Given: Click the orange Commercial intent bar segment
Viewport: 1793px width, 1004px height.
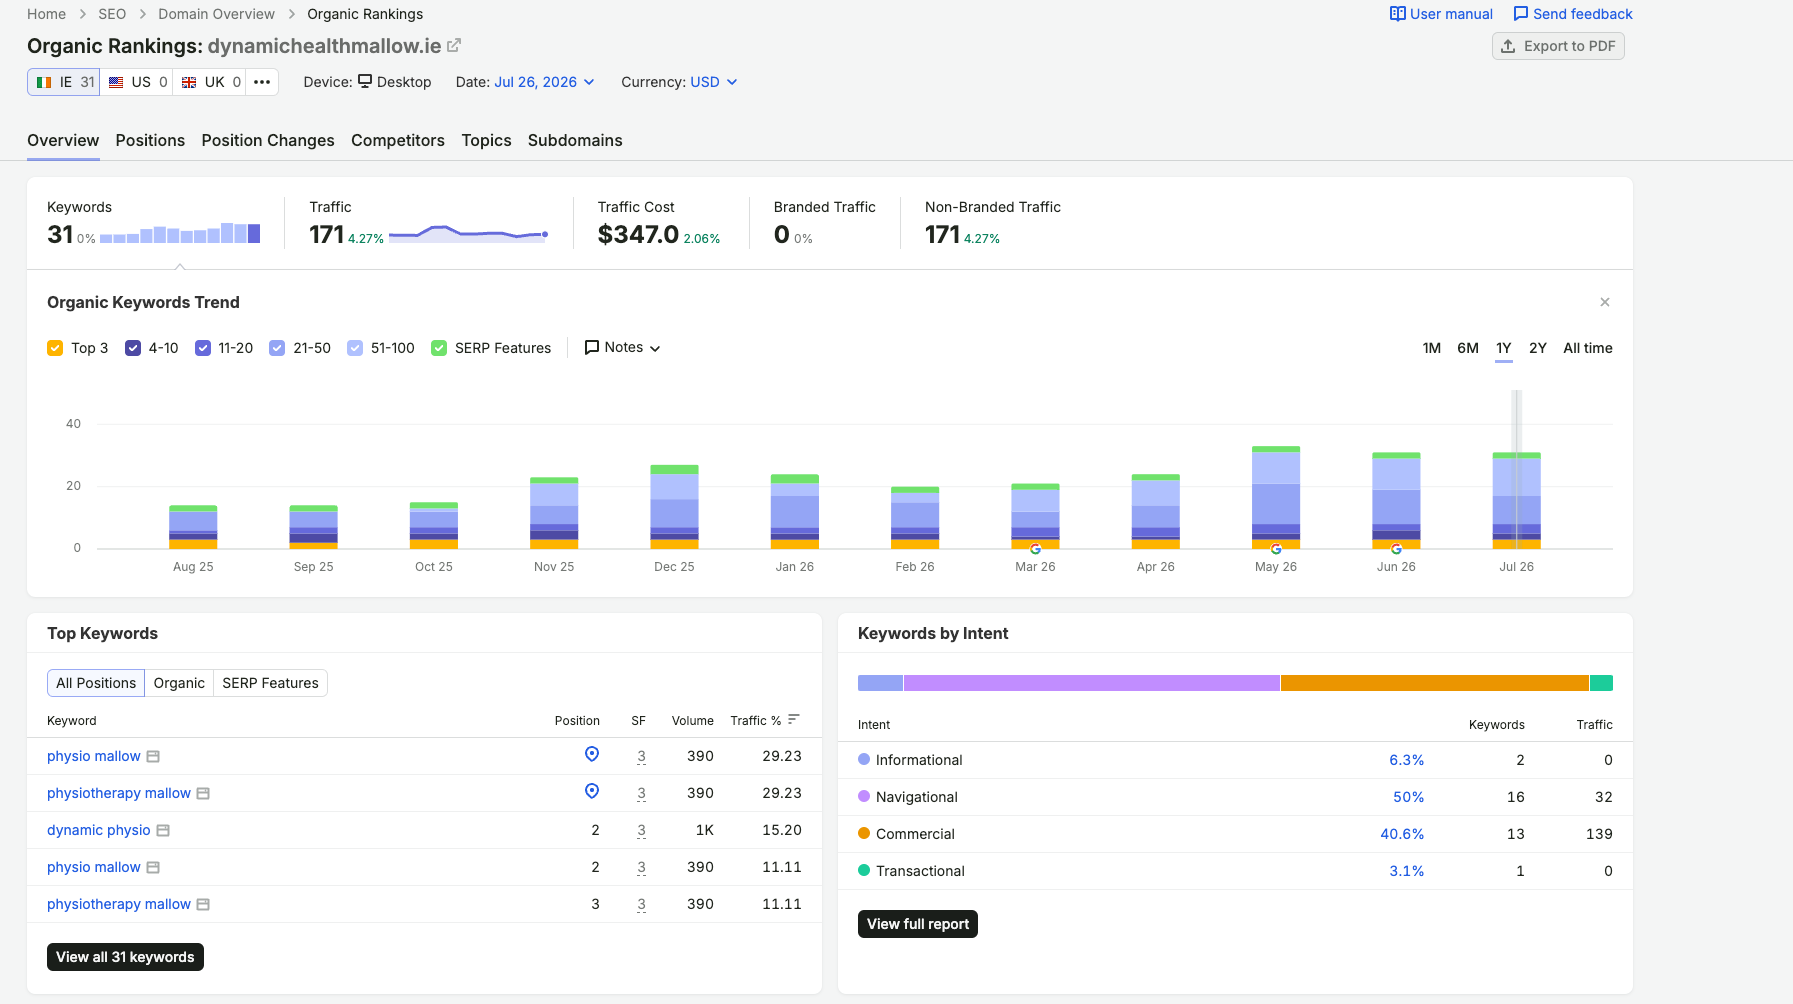Looking at the screenshot, I should point(1434,683).
